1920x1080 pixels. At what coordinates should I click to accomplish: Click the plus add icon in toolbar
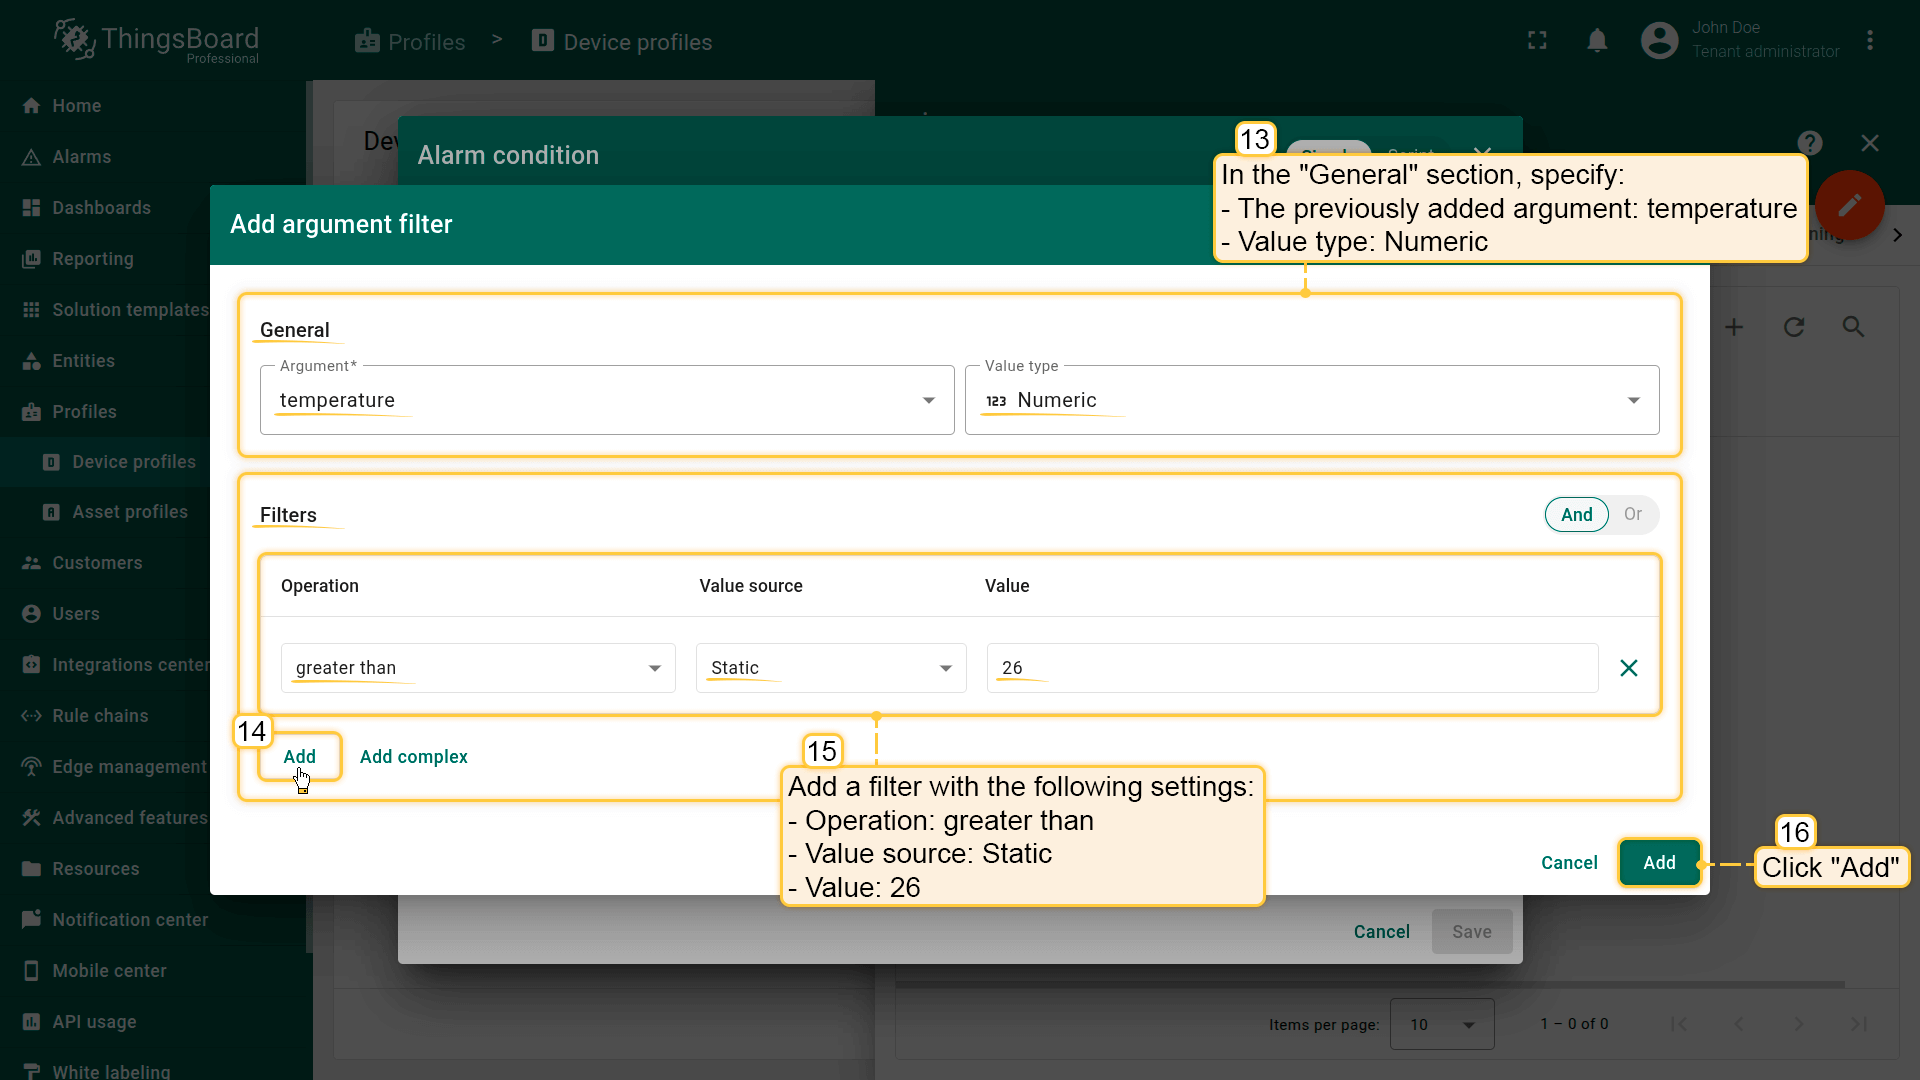(1734, 327)
